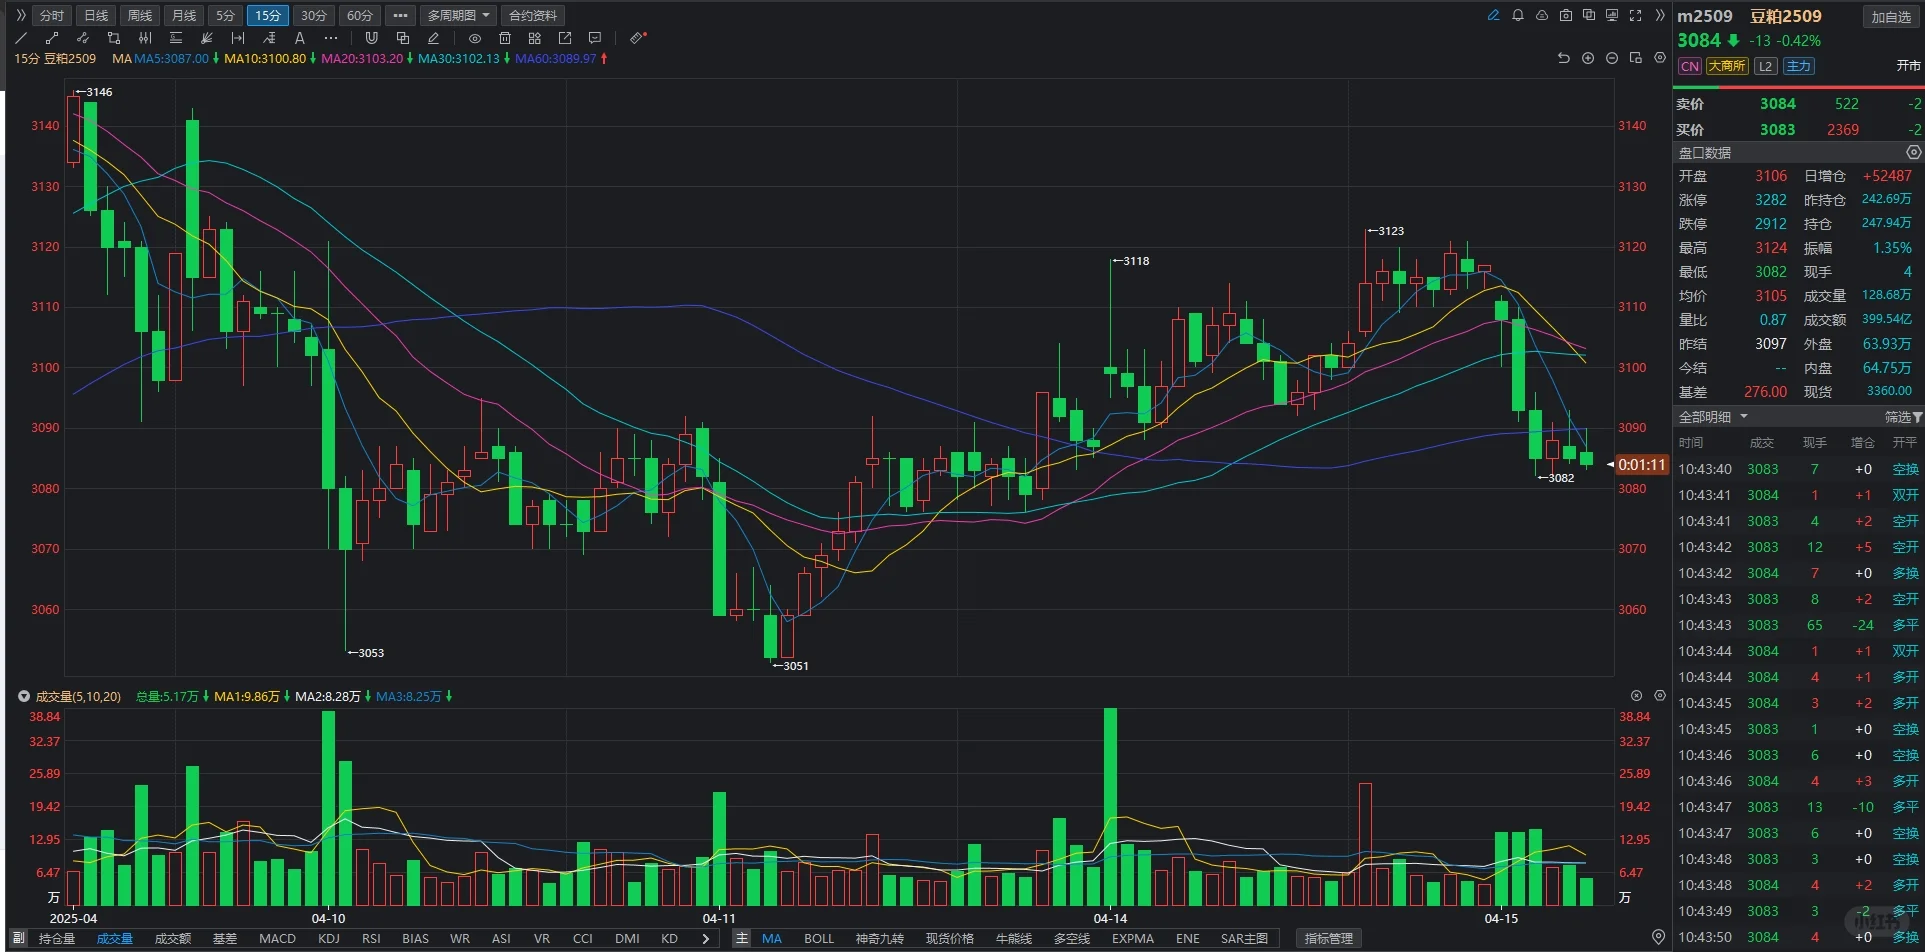Open 多周期图 dropdown
Screen dimensions: 1925x952
pos(458,15)
